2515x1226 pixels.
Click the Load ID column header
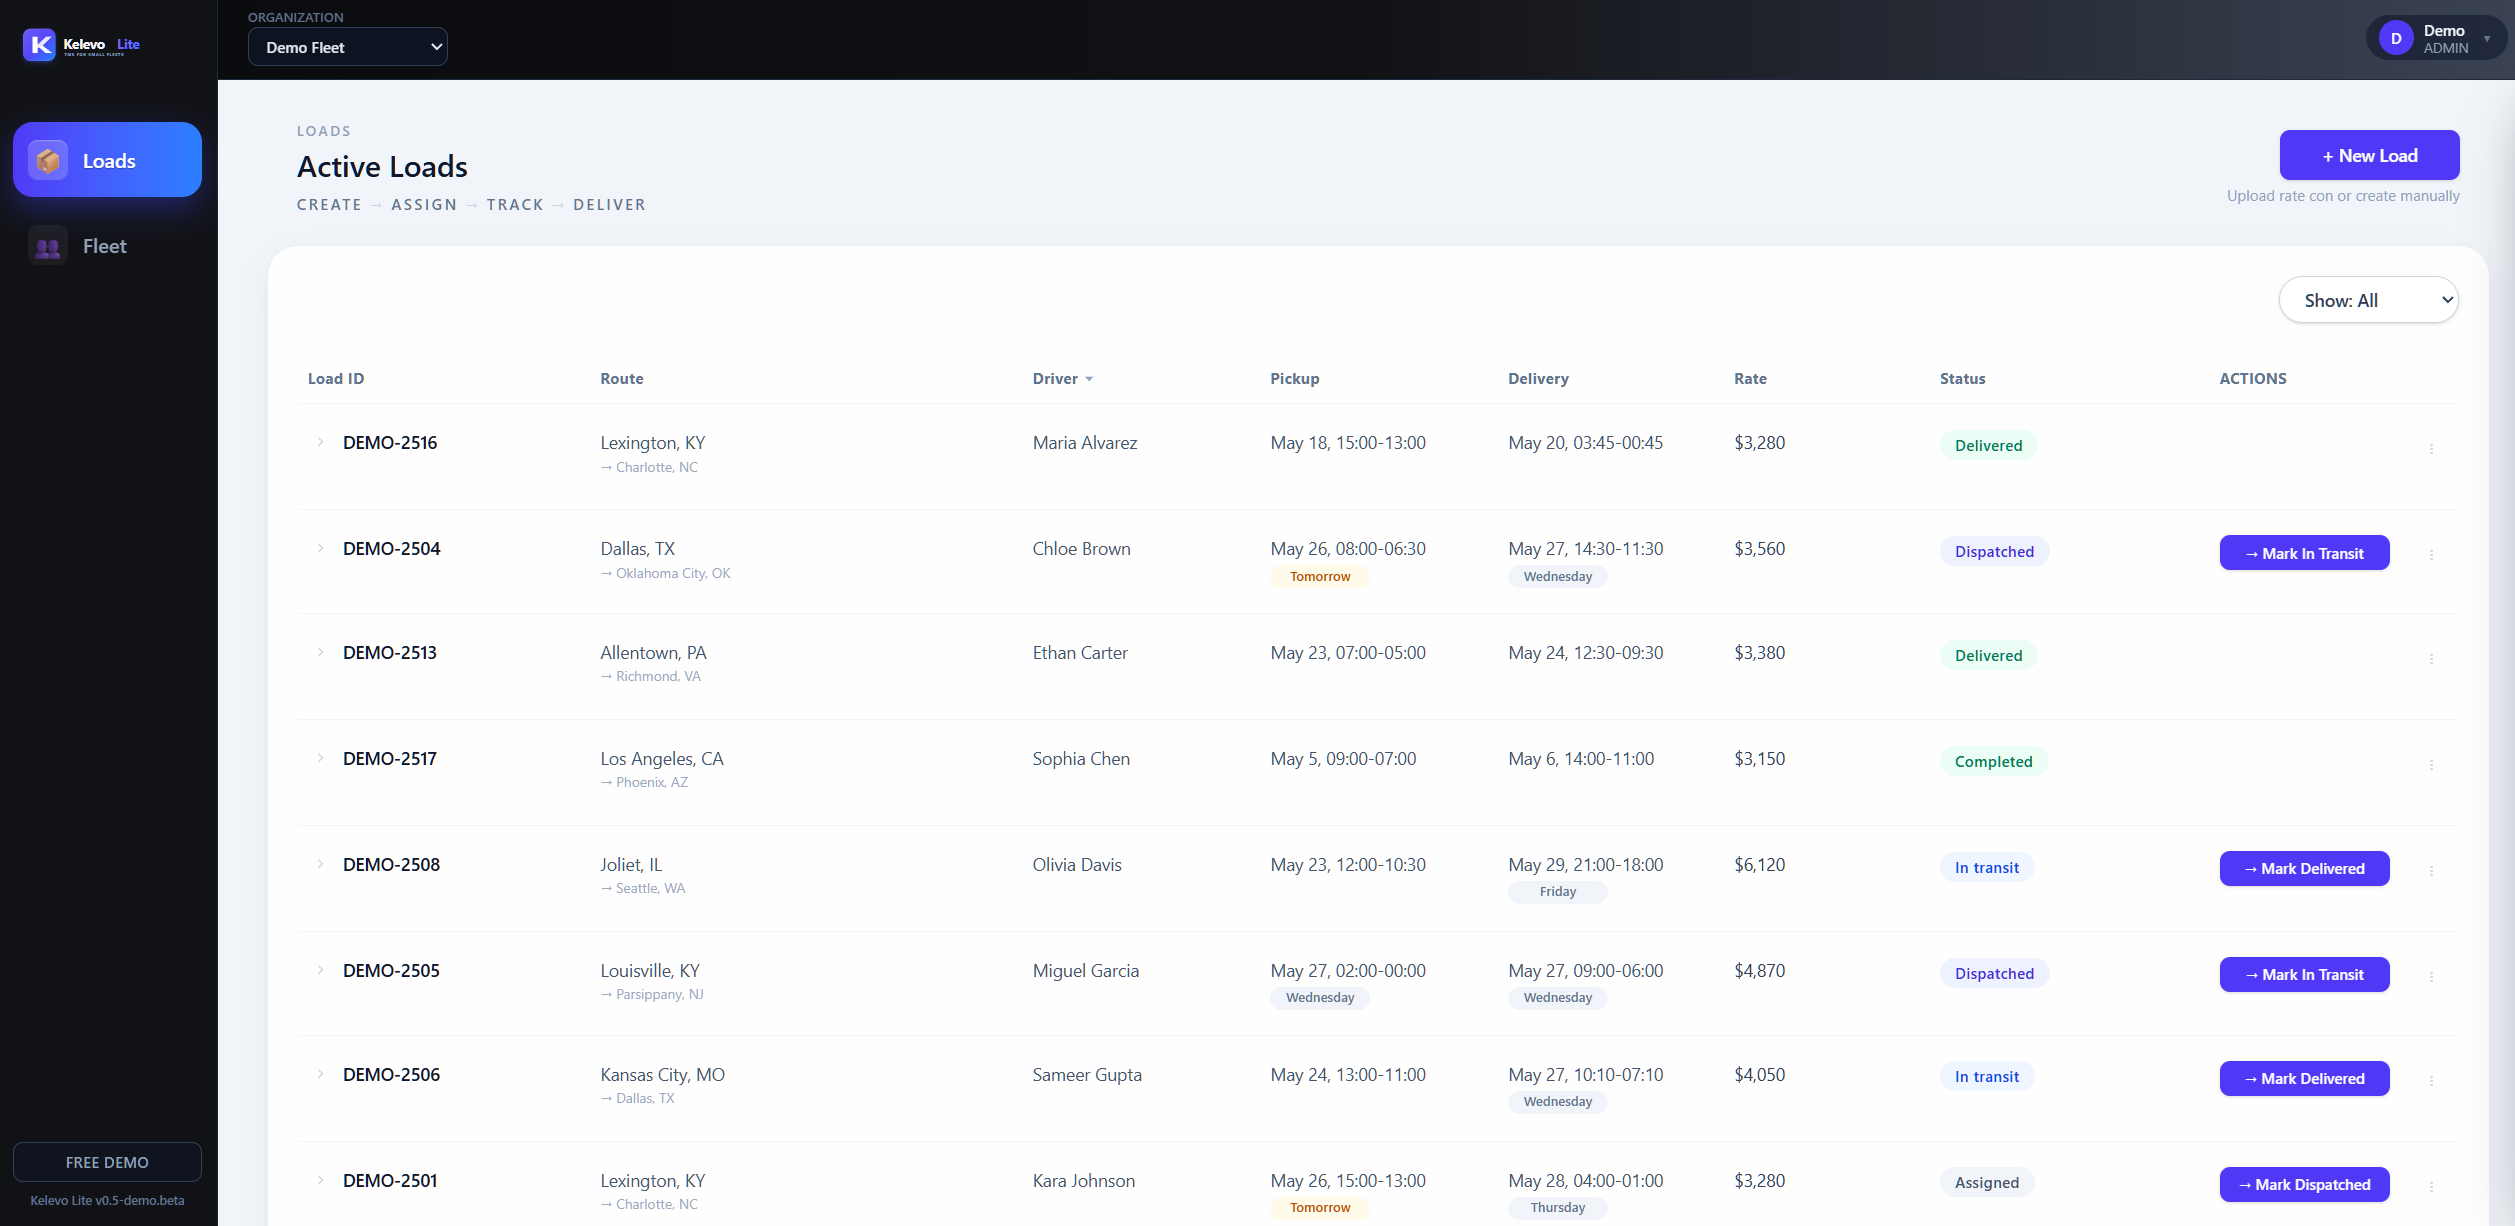336,379
